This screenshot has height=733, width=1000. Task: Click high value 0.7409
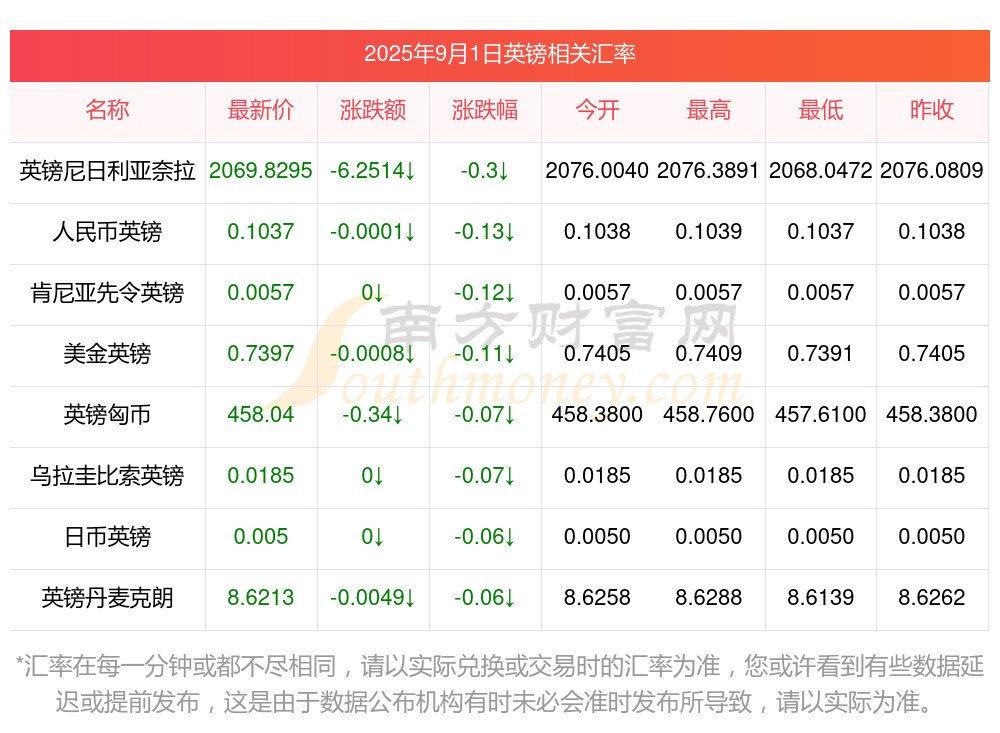click(x=709, y=353)
